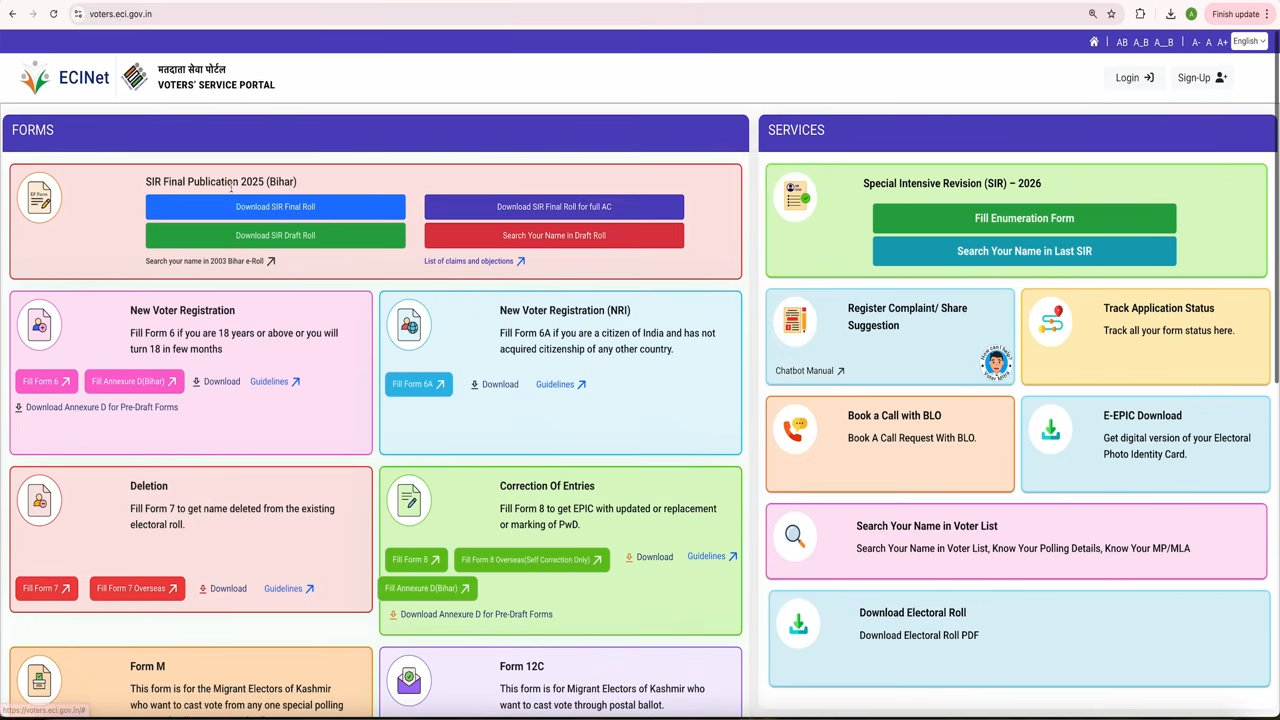Click the Fill Enumeration Form button
This screenshot has height=720, width=1280.
1024,218
